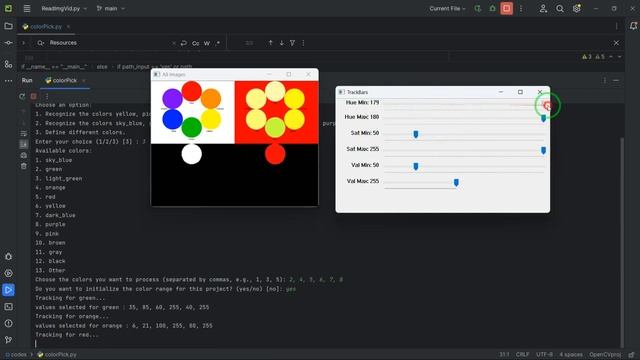Open the Structure tool window icon
This screenshot has width=640, height=360.
pyautogui.click(x=8, y=64)
